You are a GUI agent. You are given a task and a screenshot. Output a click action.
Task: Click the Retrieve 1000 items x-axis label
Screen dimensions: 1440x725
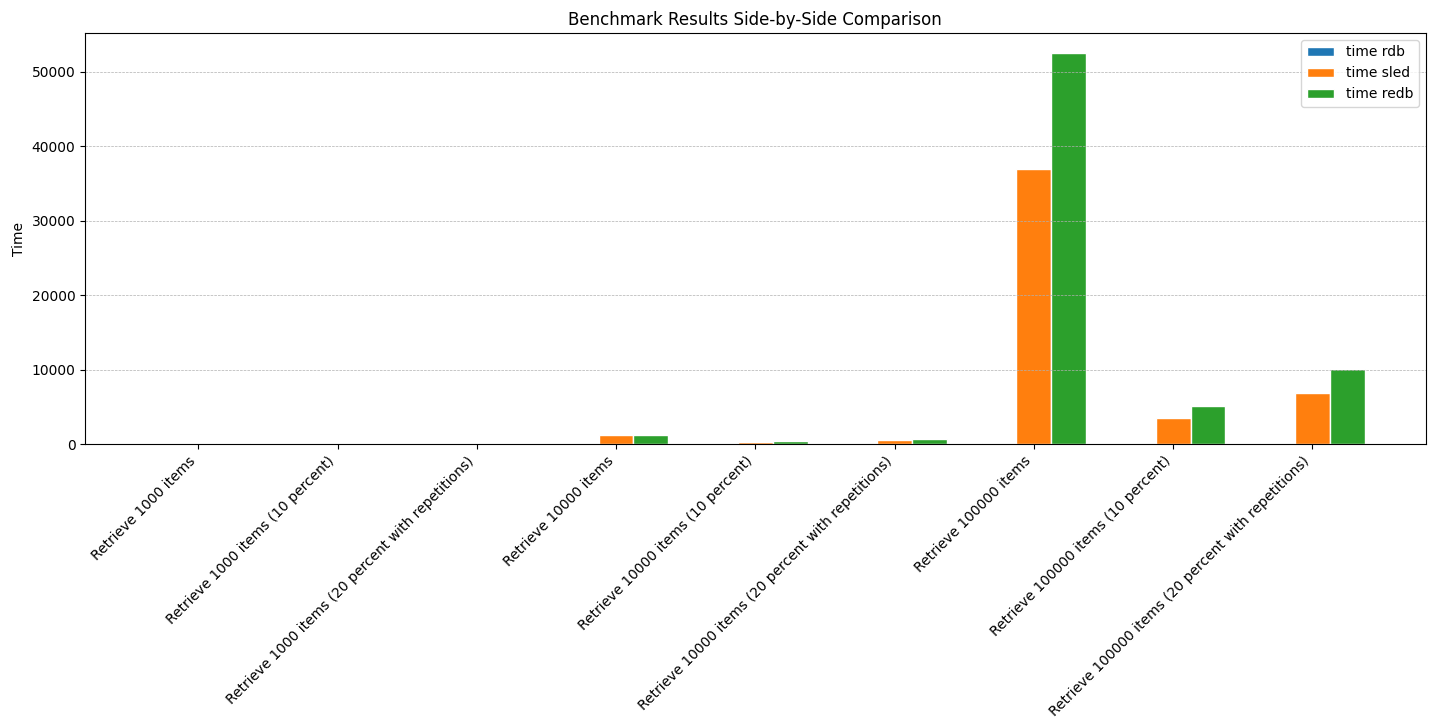(x=143, y=507)
